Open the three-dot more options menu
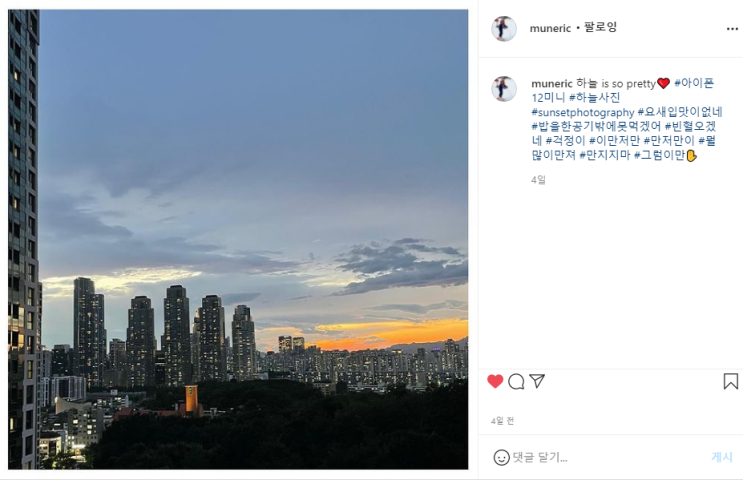 click(732, 29)
